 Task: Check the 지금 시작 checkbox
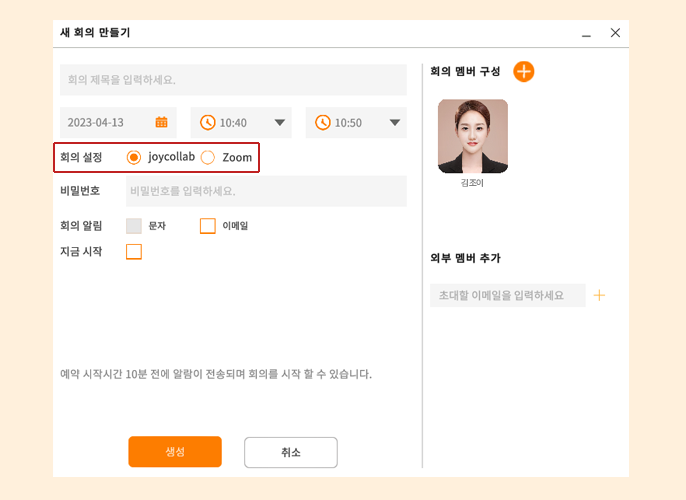pos(134,252)
